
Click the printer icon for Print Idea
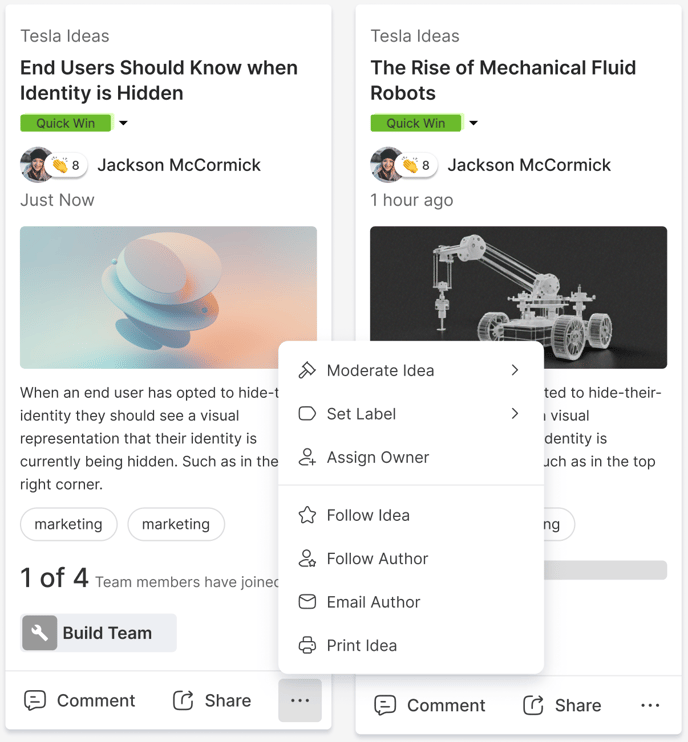pyautogui.click(x=307, y=645)
